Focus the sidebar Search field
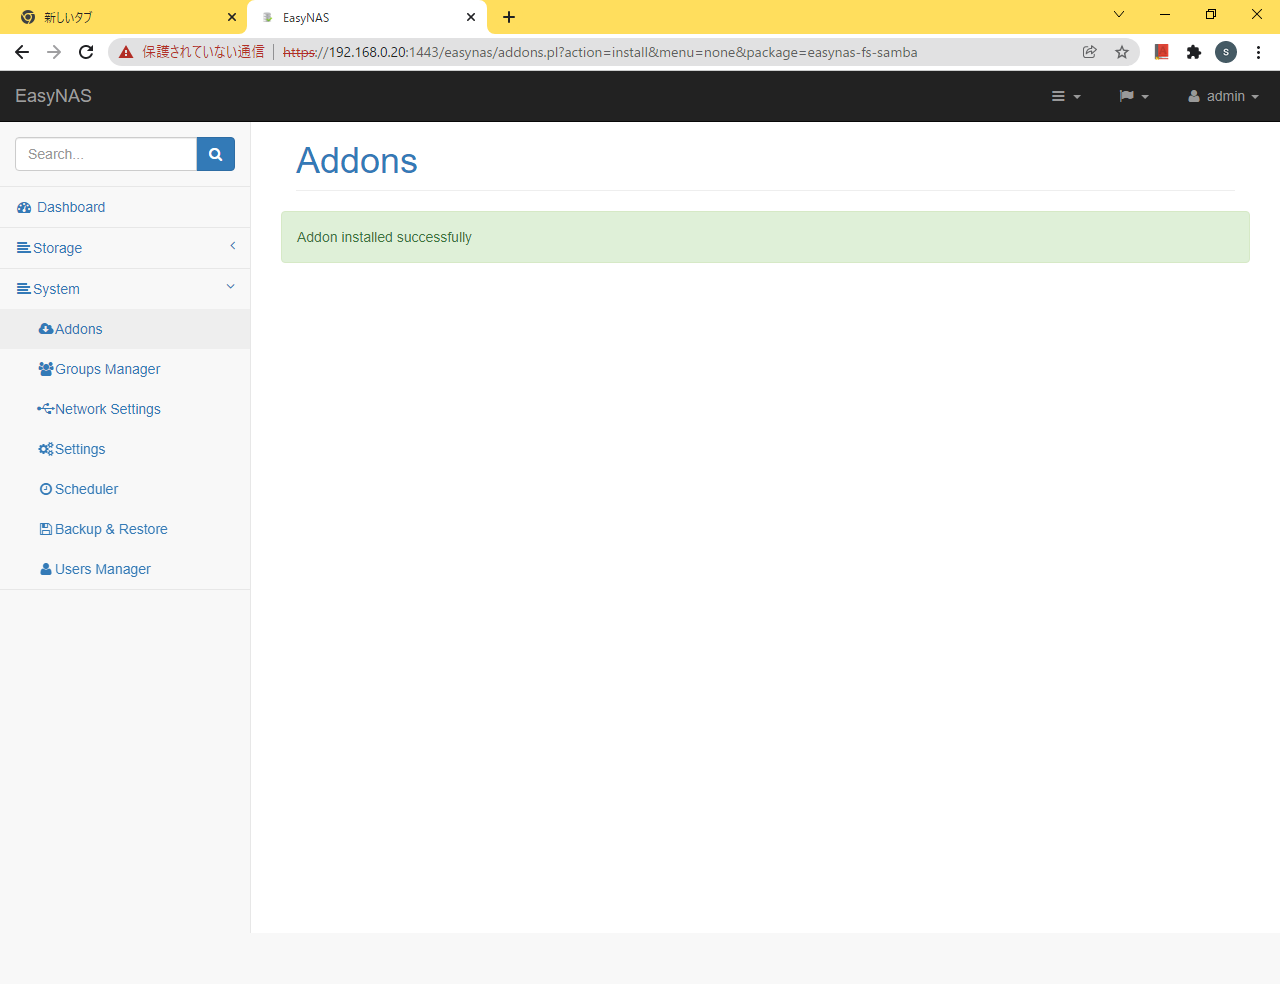 point(106,154)
